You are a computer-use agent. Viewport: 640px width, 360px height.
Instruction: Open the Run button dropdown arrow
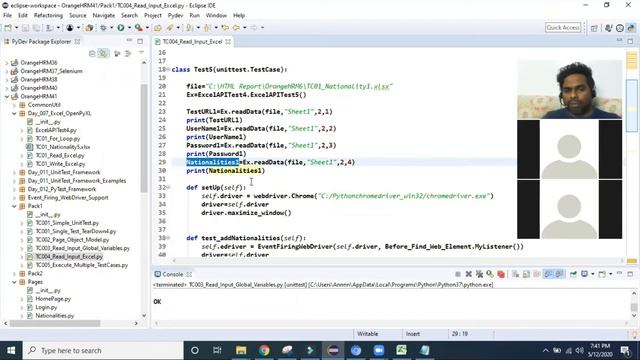pyautogui.click(x=129, y=28)
